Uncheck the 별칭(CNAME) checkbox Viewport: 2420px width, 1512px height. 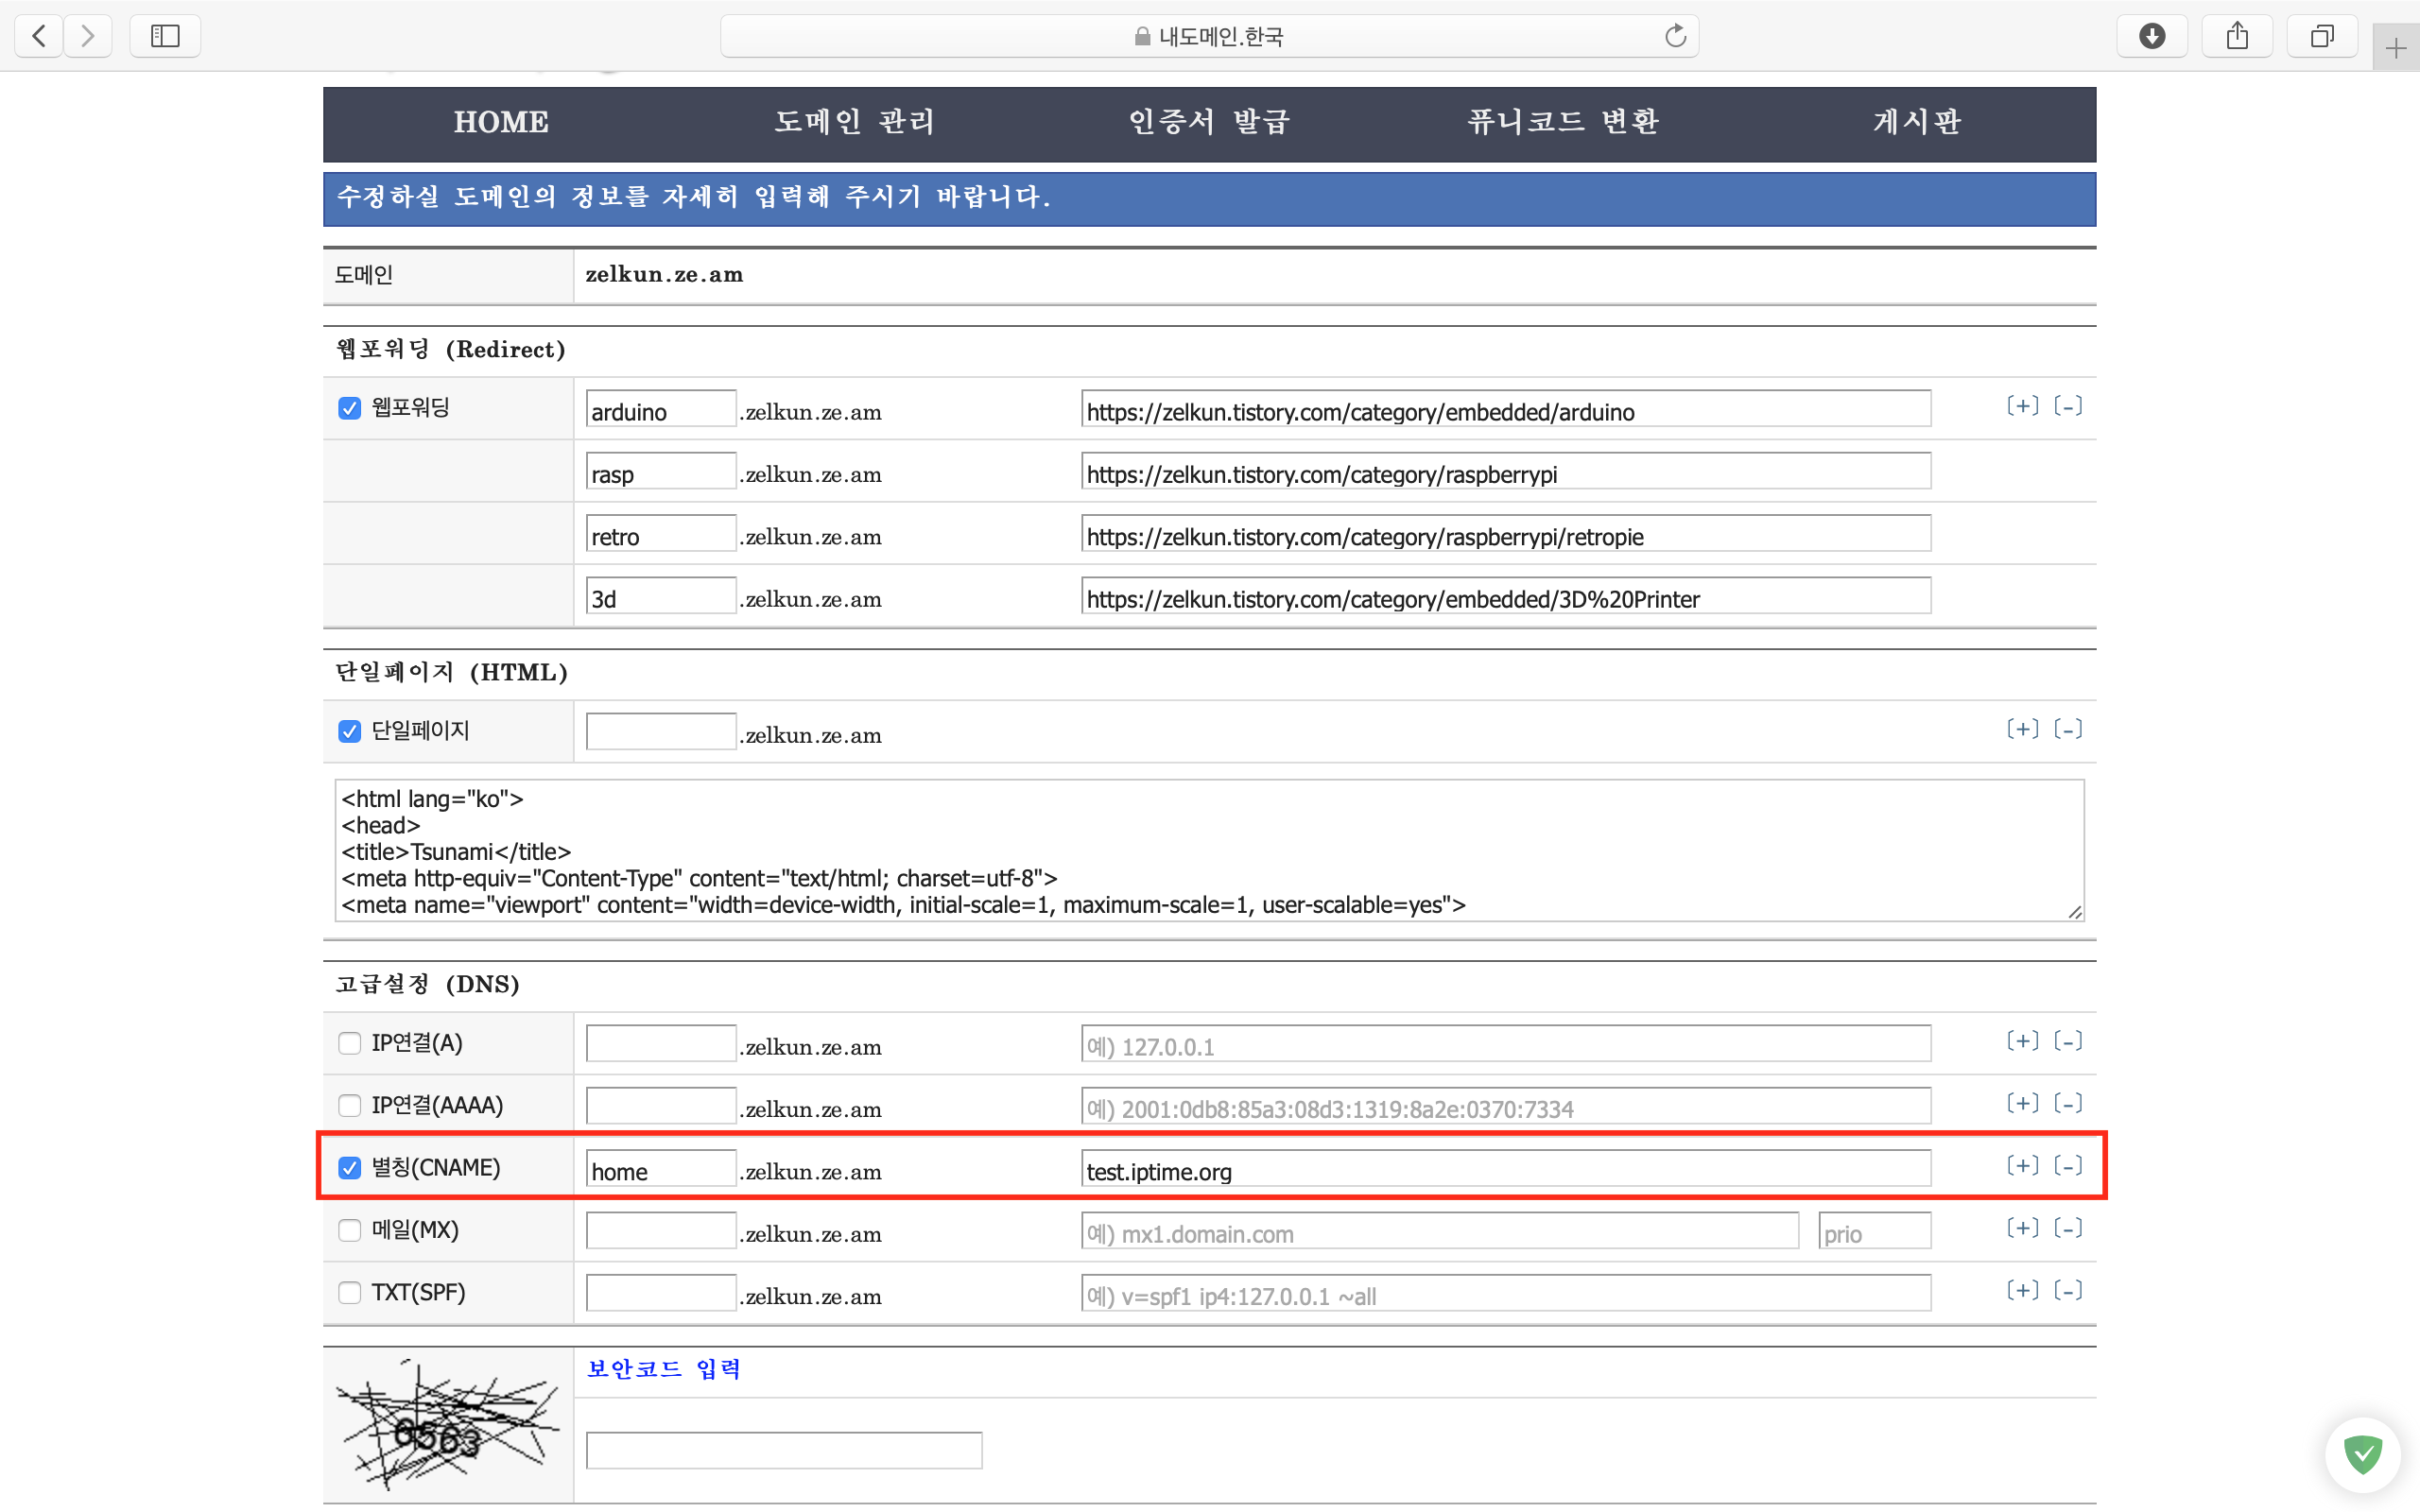pyautogui.click(x=349, y=1168)
